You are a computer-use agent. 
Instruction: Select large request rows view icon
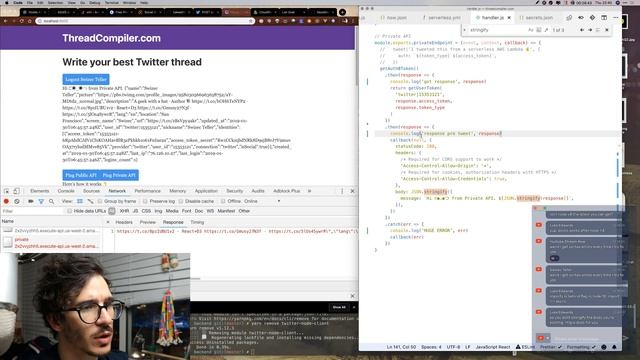point(80,201)
